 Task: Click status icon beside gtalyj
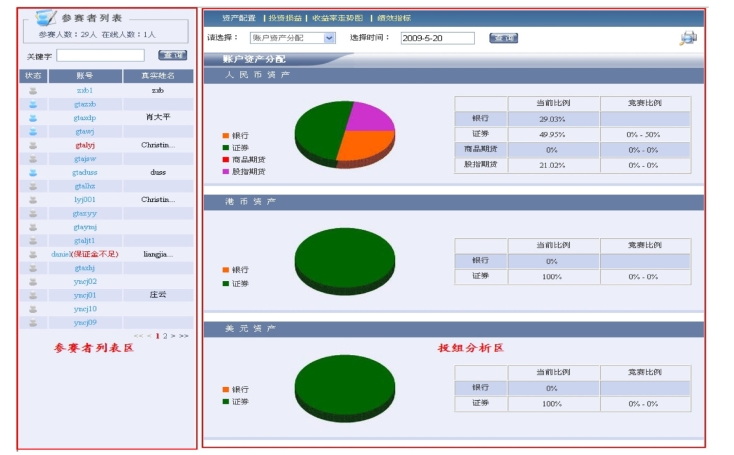tap(33, 145)
